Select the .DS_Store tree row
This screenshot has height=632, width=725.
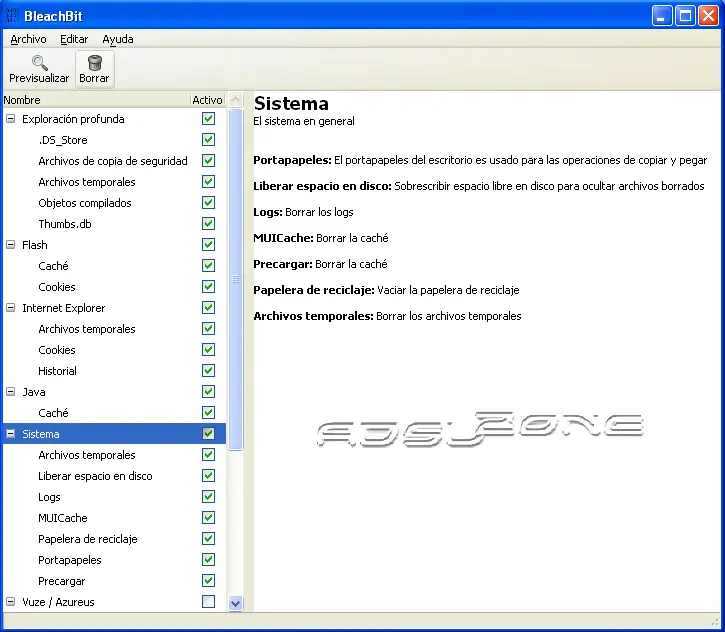click(115, 140)
